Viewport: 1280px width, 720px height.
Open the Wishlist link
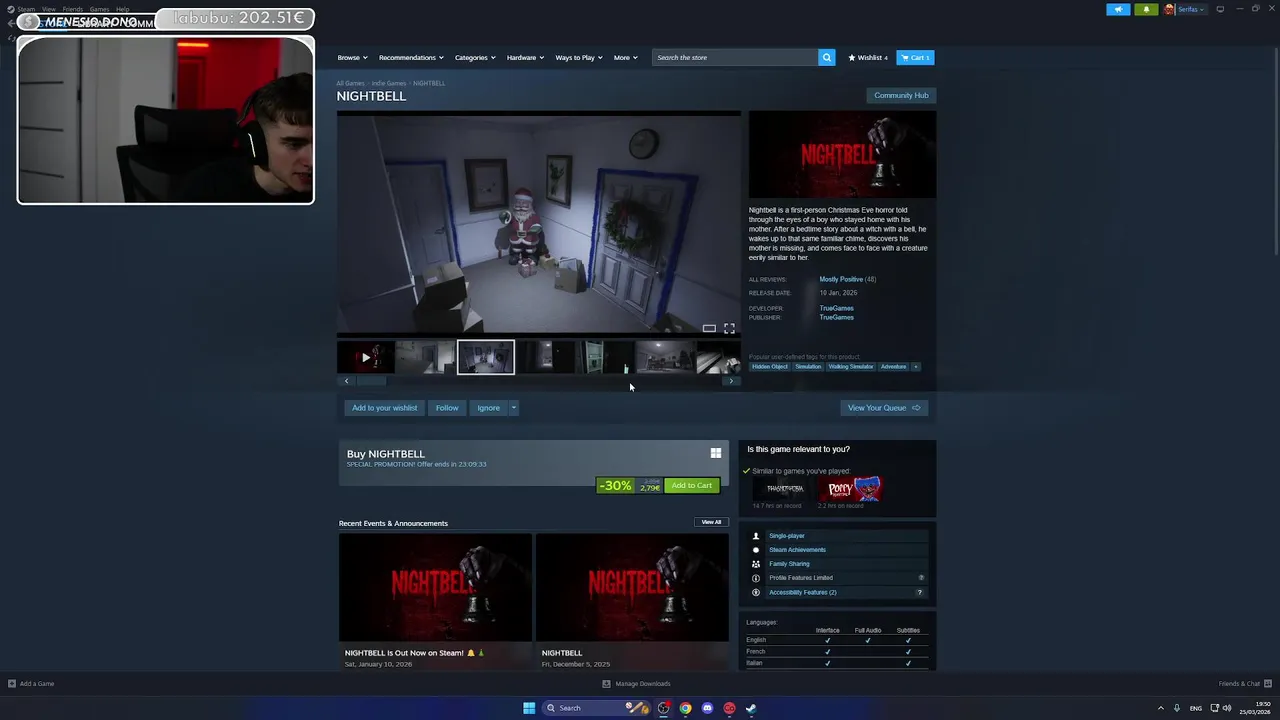867,57
